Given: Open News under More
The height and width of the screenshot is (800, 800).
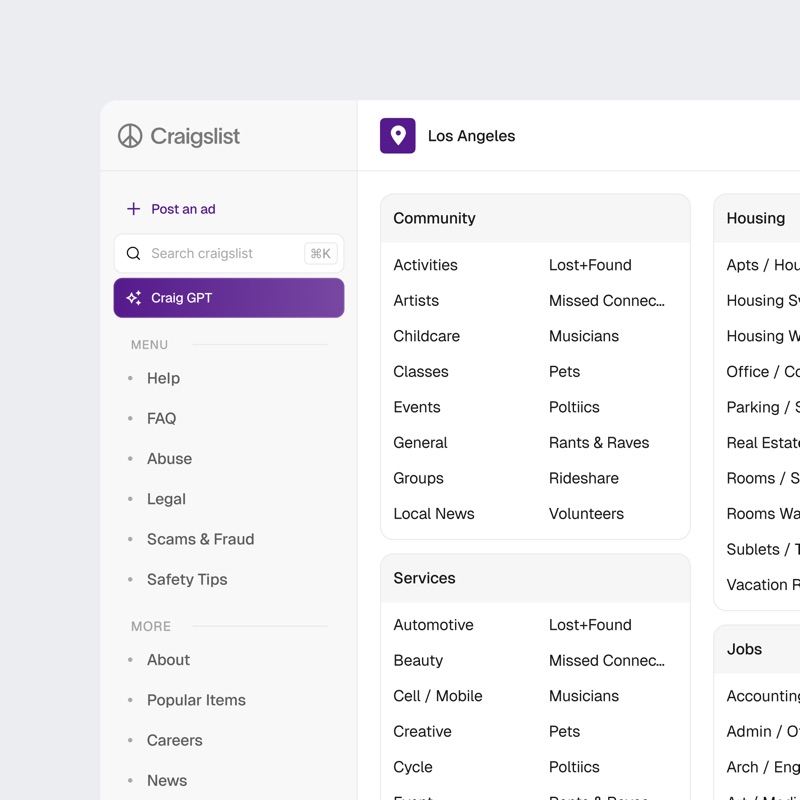Looking at the screenshot, I should (x=167, y=781).
